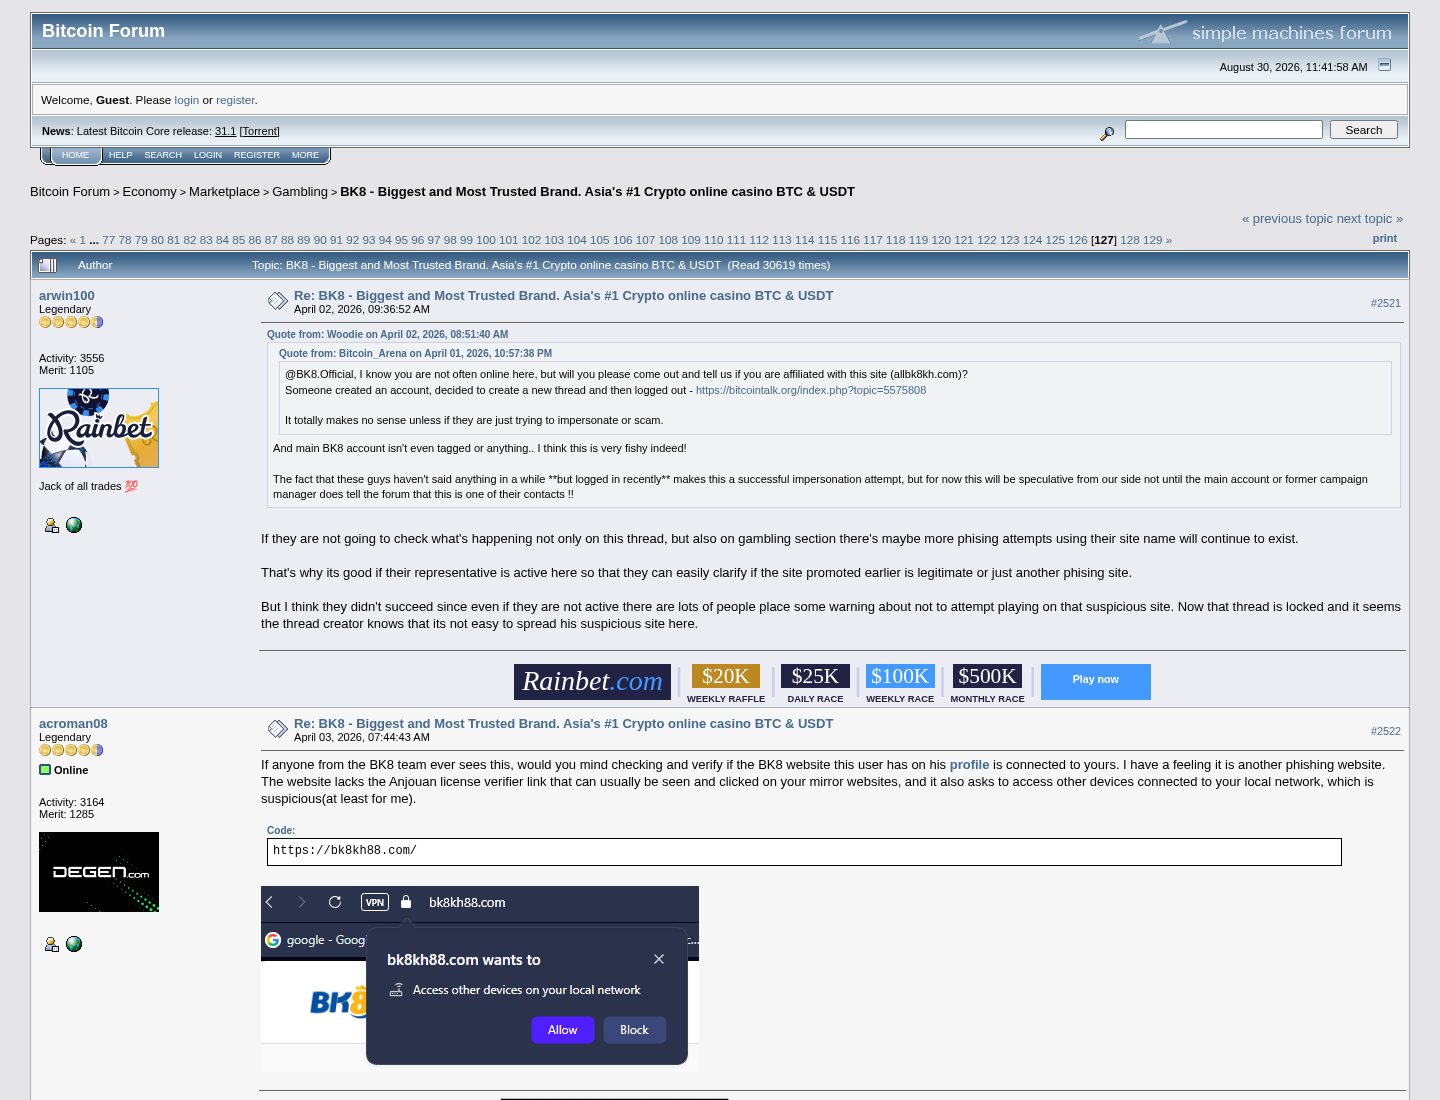The height and width of the screenshot is (1100, 1440).
Task: Click the $500K Monthly Race banner
Action: [988, 684]
